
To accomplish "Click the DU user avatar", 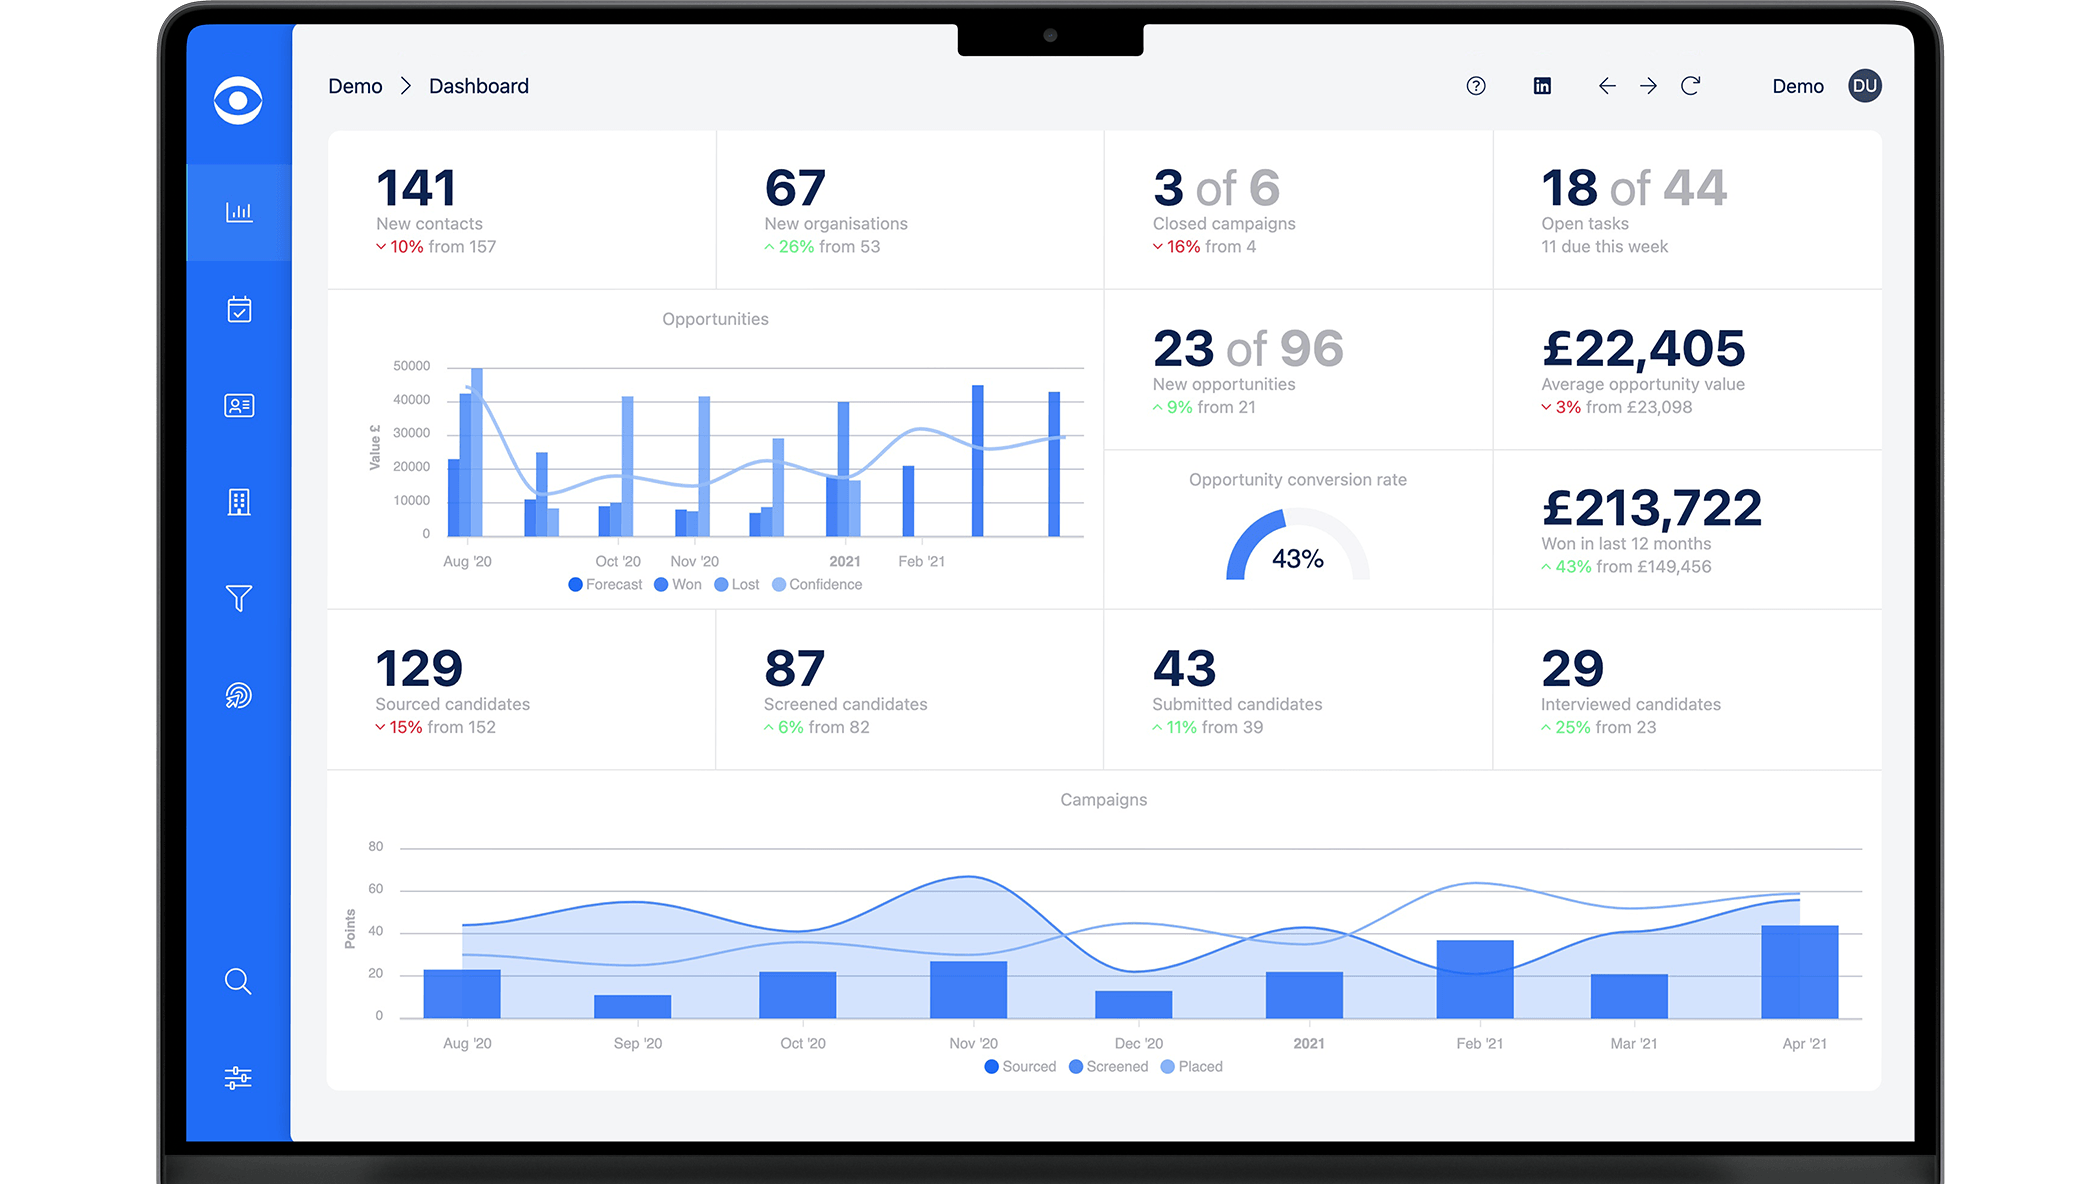I will (x=1864, y=86).
